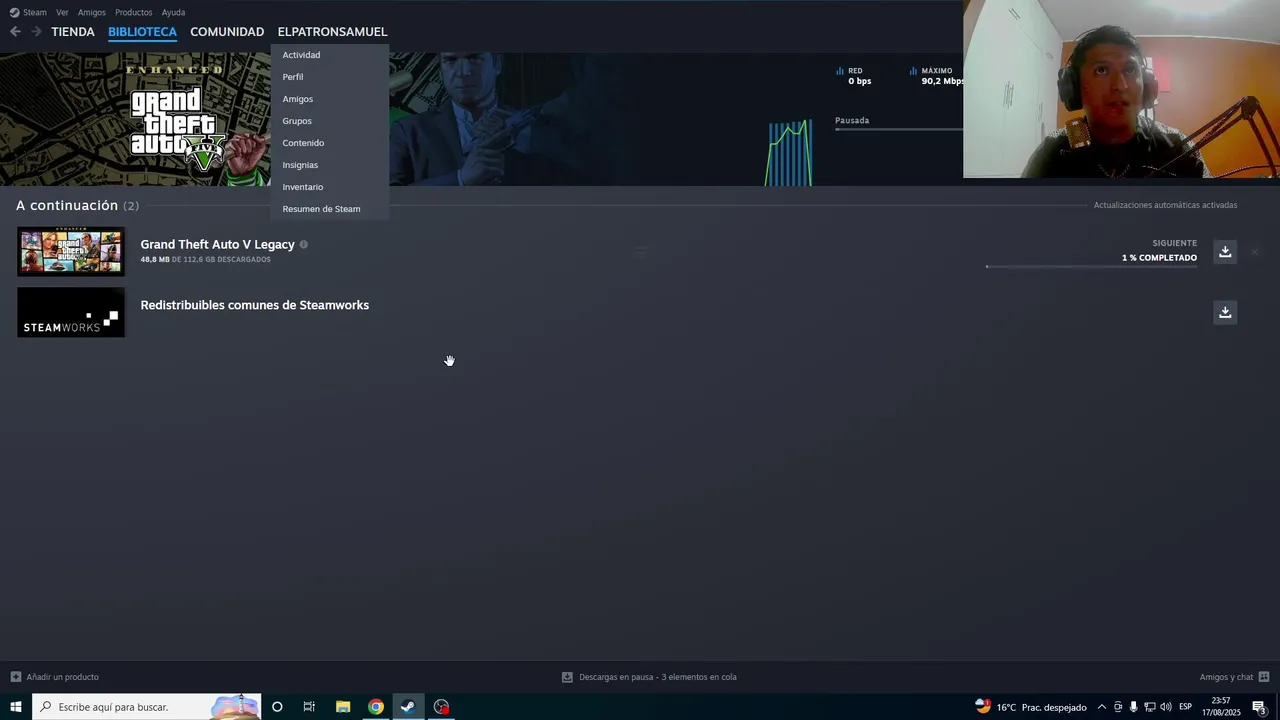The width and height of the screenshot is (1280, 720).
Task: Open the Ayuda menu
Action: click(x=173, y=12)
